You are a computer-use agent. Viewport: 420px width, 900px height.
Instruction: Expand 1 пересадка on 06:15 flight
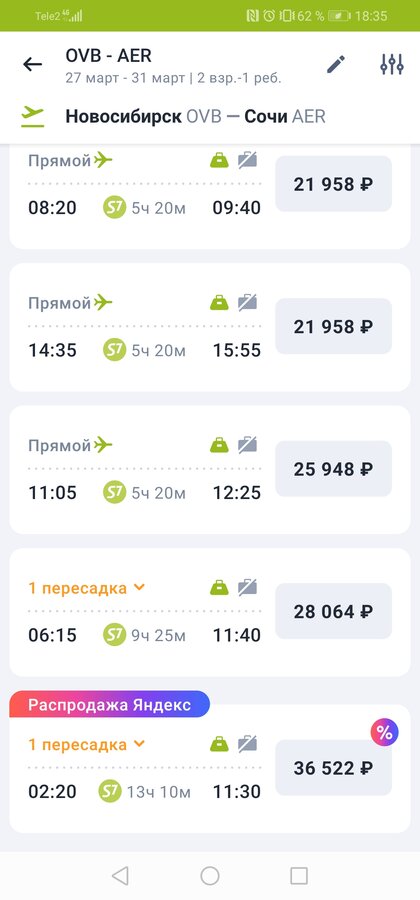pos(87,588)
